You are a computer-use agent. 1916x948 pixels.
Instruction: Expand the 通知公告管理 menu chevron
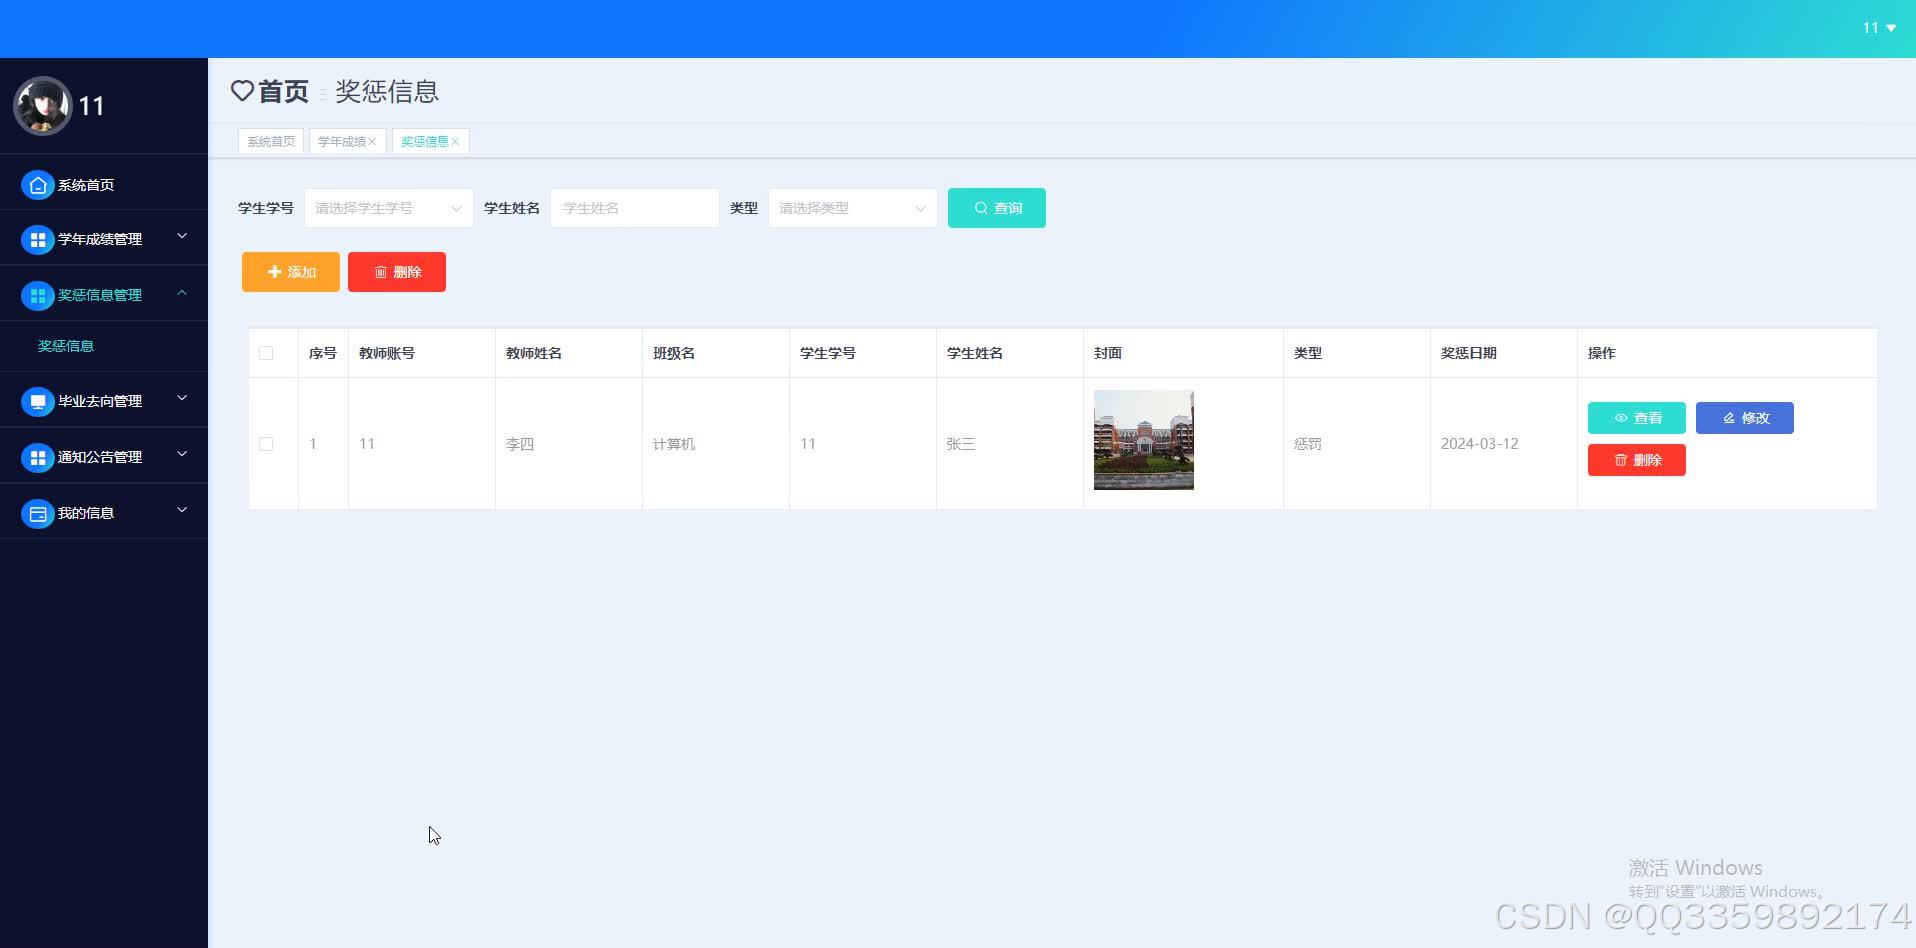click(x=182, y=455)
